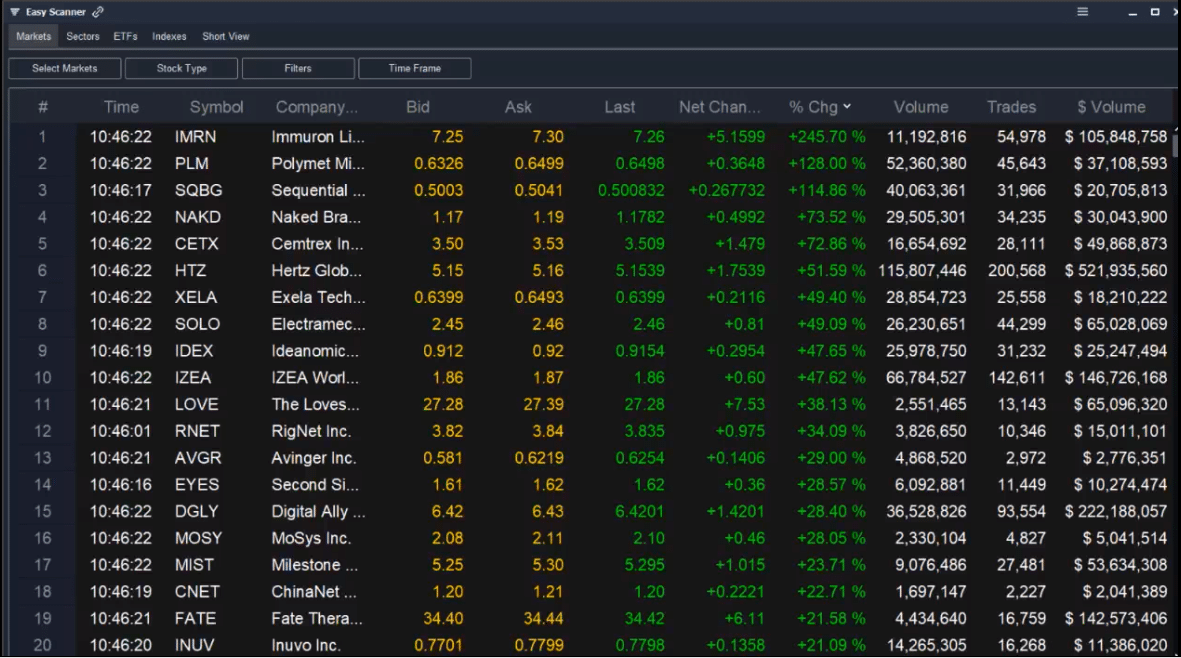
Task: Select the IZEA symbol cell
Action: tap(193, 377)
